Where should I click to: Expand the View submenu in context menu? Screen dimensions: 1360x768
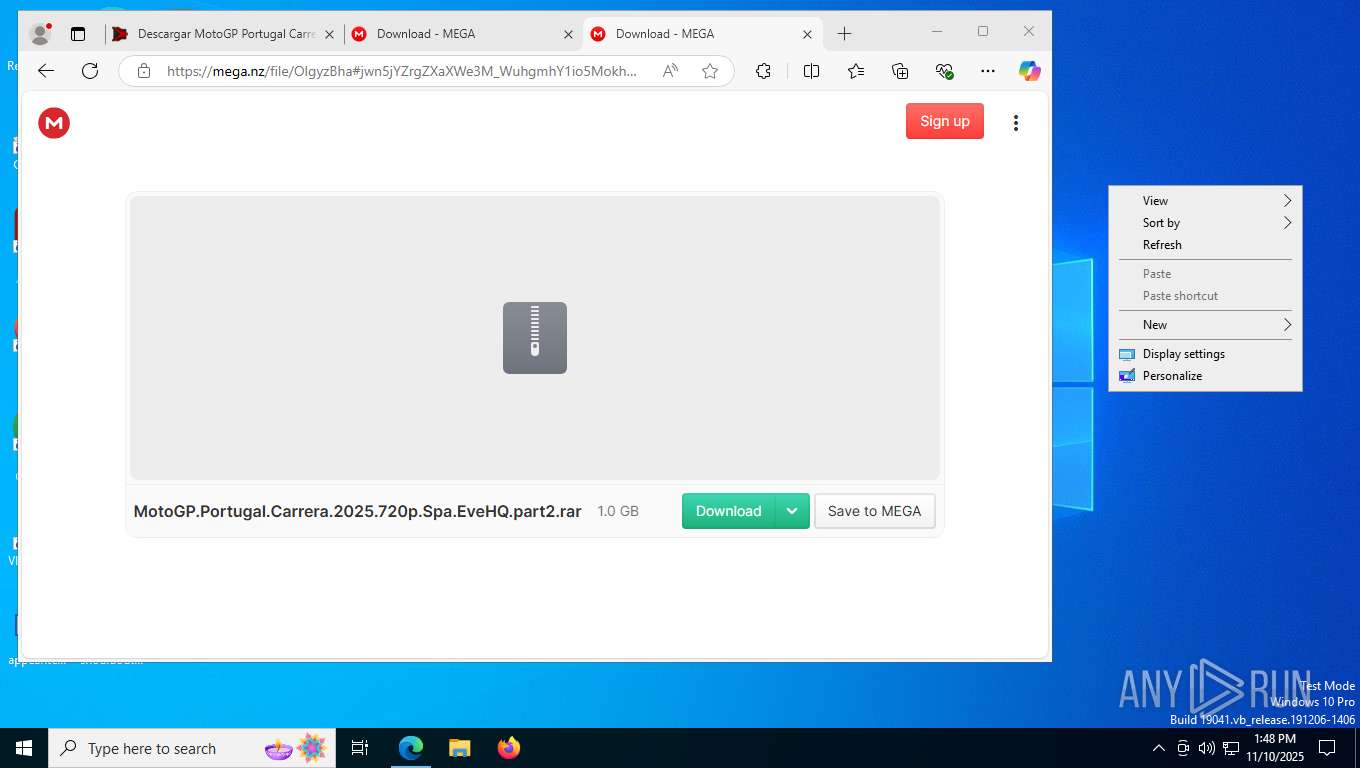click(1205, 201)
